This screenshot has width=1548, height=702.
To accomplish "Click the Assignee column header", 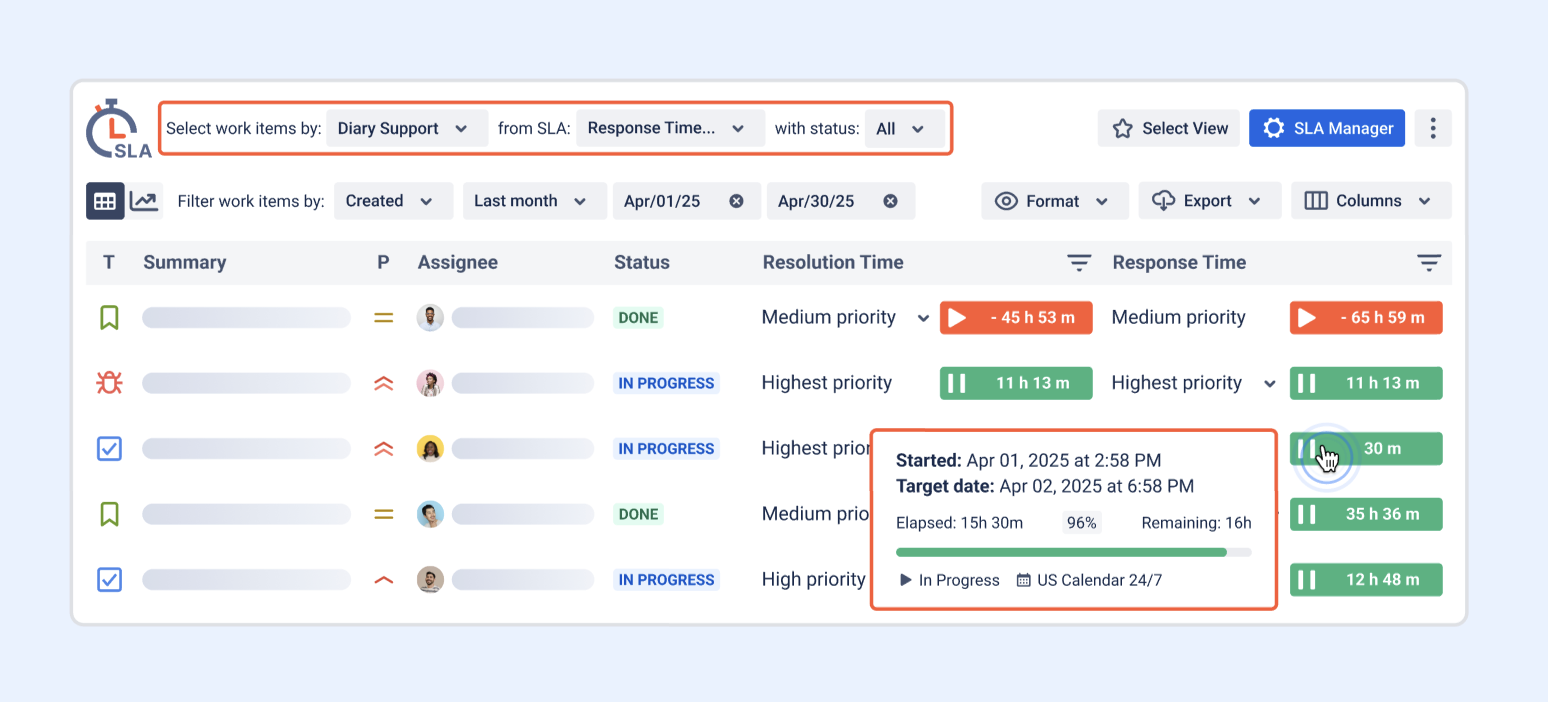I will click(x=458, y=263).
